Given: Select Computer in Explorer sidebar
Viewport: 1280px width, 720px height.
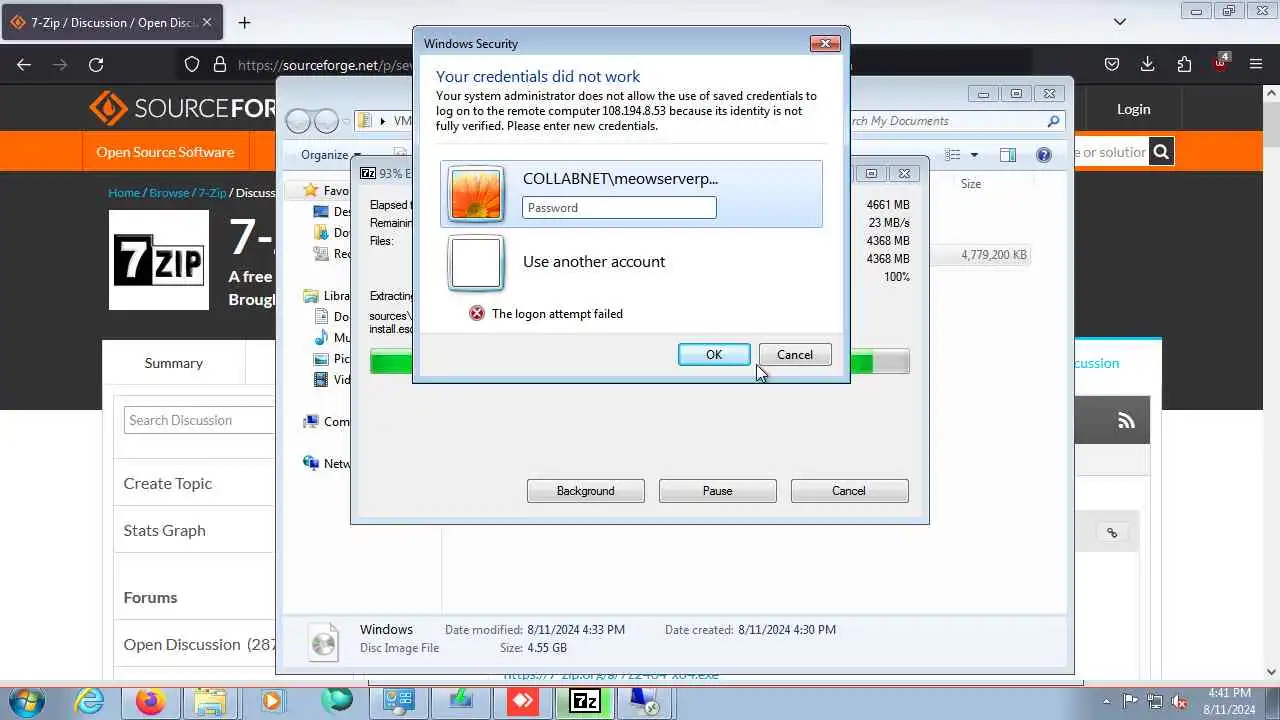Looking at the screenshot, I should (x=326, y=422).
